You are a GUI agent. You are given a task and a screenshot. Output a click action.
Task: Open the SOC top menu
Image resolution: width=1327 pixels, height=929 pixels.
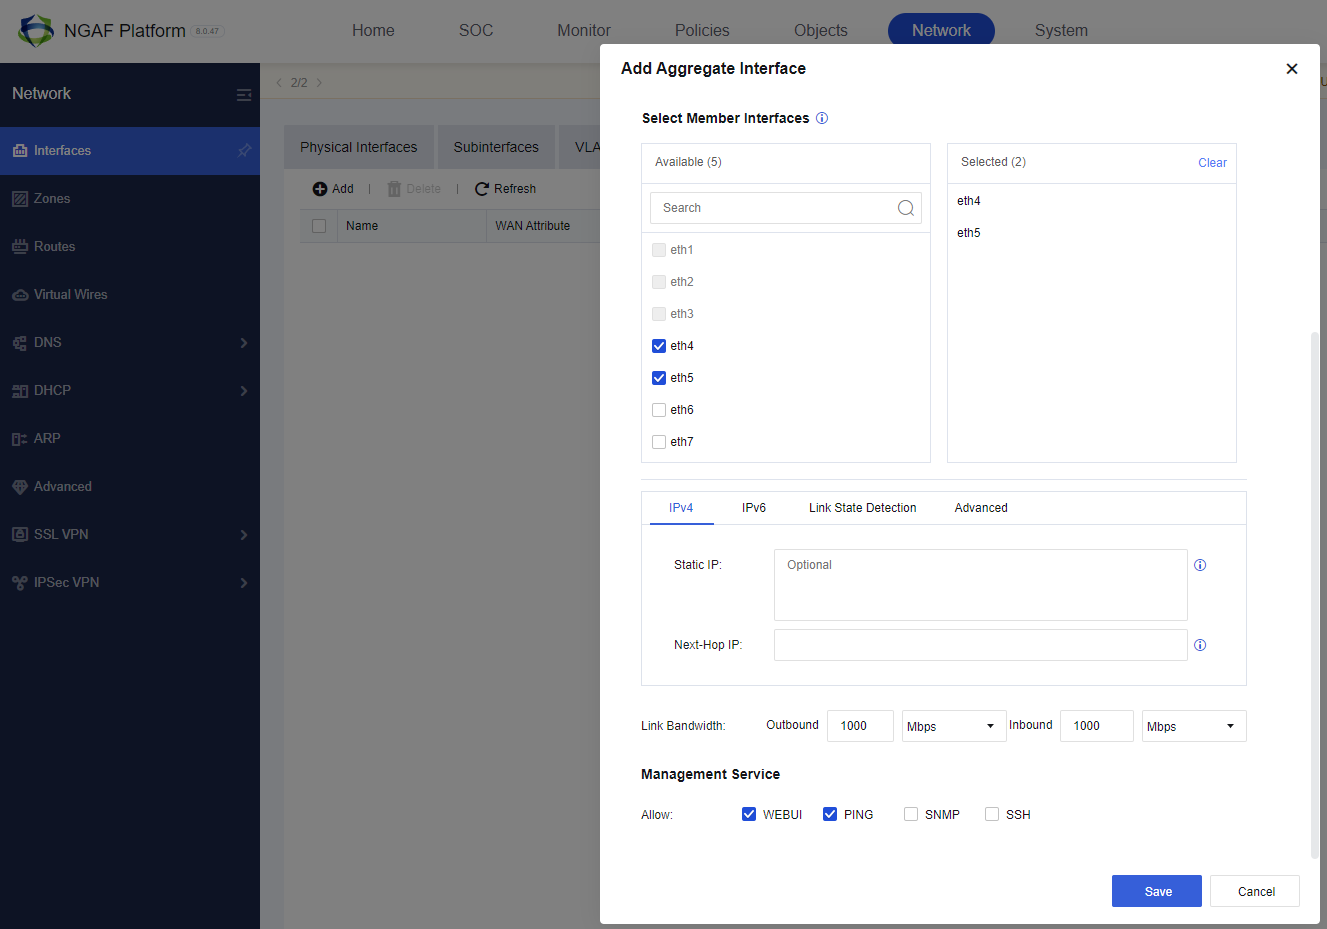coord(476,31)
